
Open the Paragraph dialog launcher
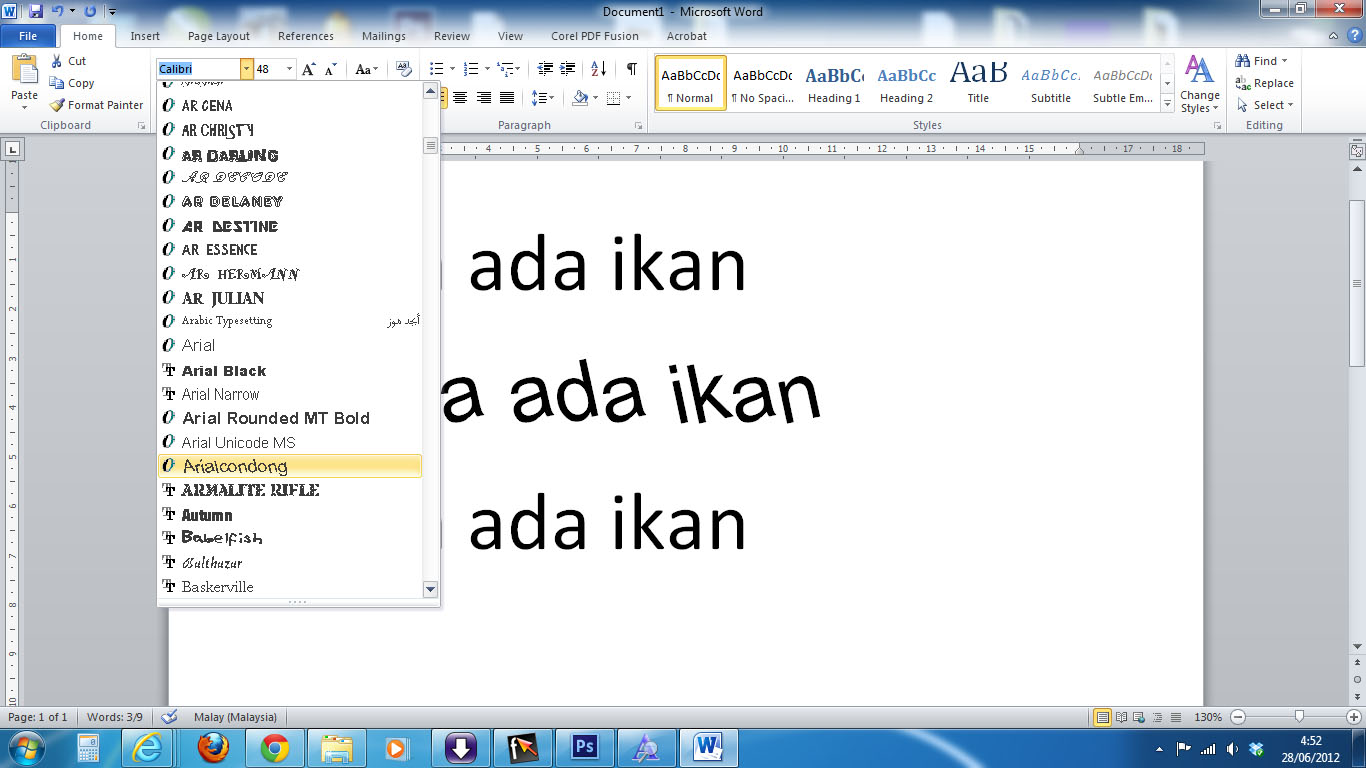(x=638, y=127)
